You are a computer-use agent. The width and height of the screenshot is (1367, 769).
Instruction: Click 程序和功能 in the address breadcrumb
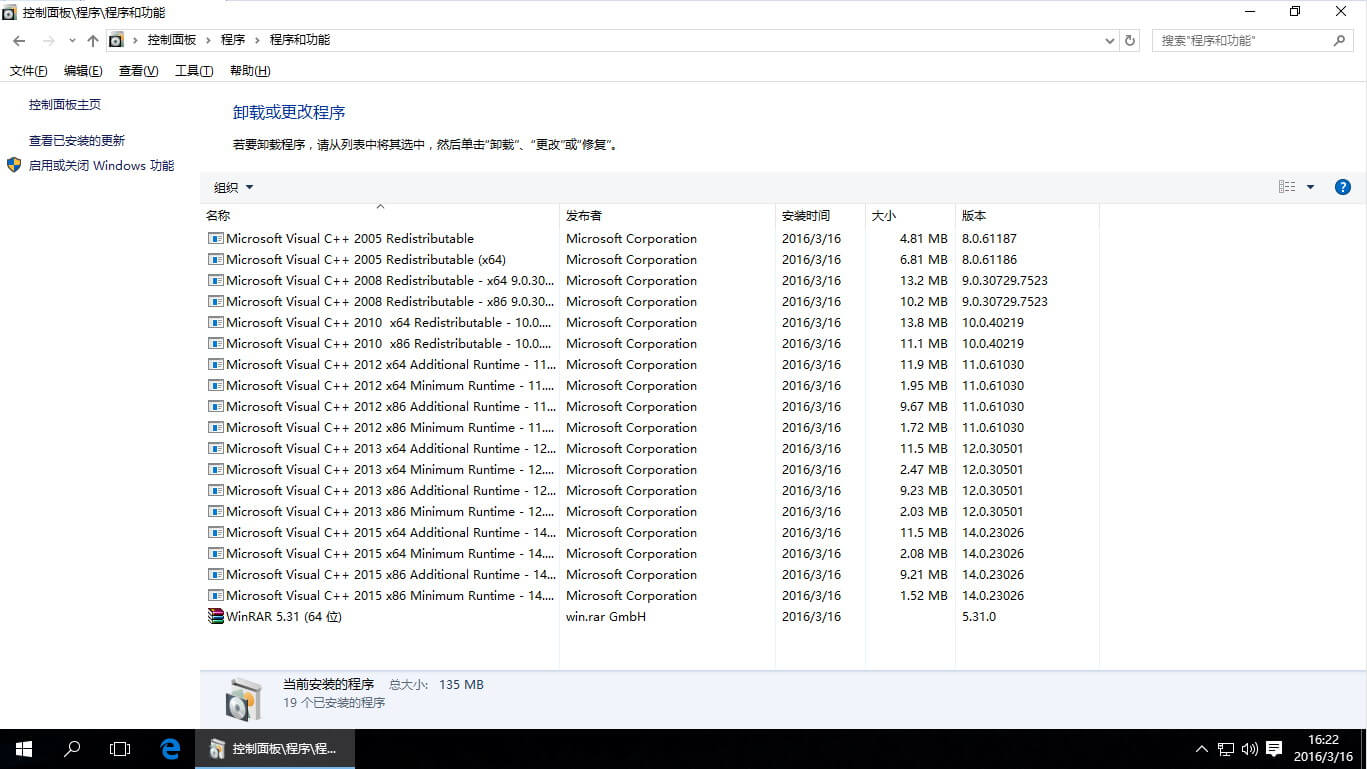(300, 41)
